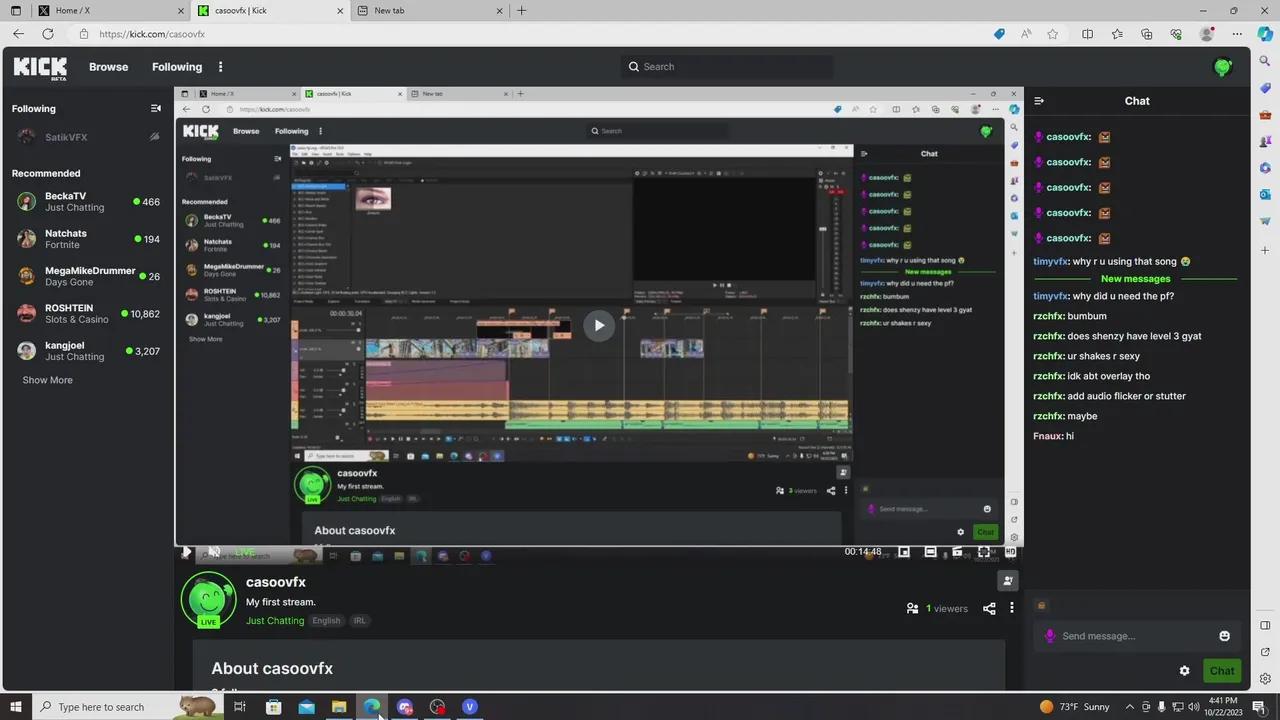Open Browse in Kick navigation
Viewport: 1280px width, 720px height.
pos(108,67)
